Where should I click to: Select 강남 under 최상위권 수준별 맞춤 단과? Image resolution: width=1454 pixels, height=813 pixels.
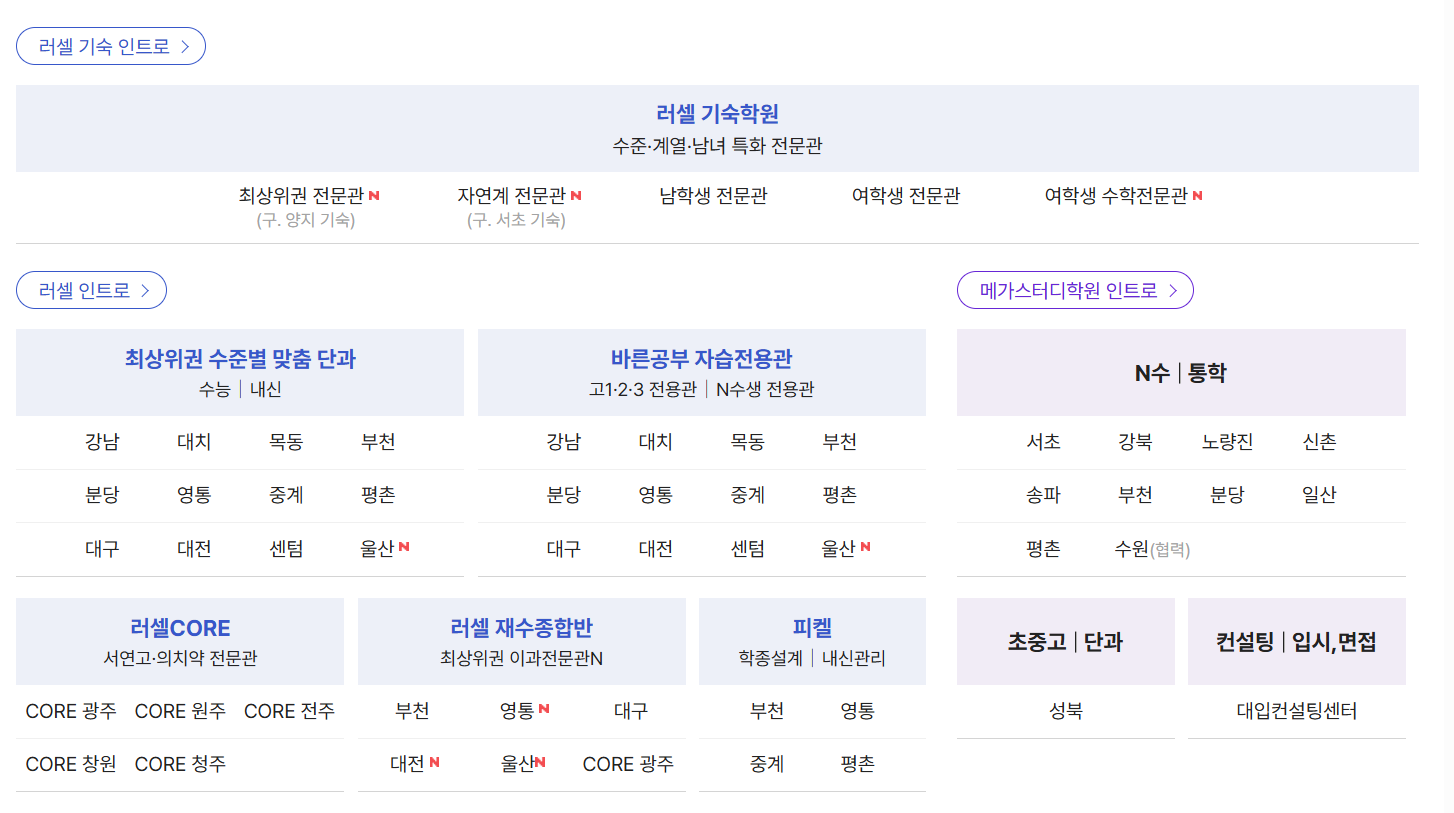click(x=101, y=441)
